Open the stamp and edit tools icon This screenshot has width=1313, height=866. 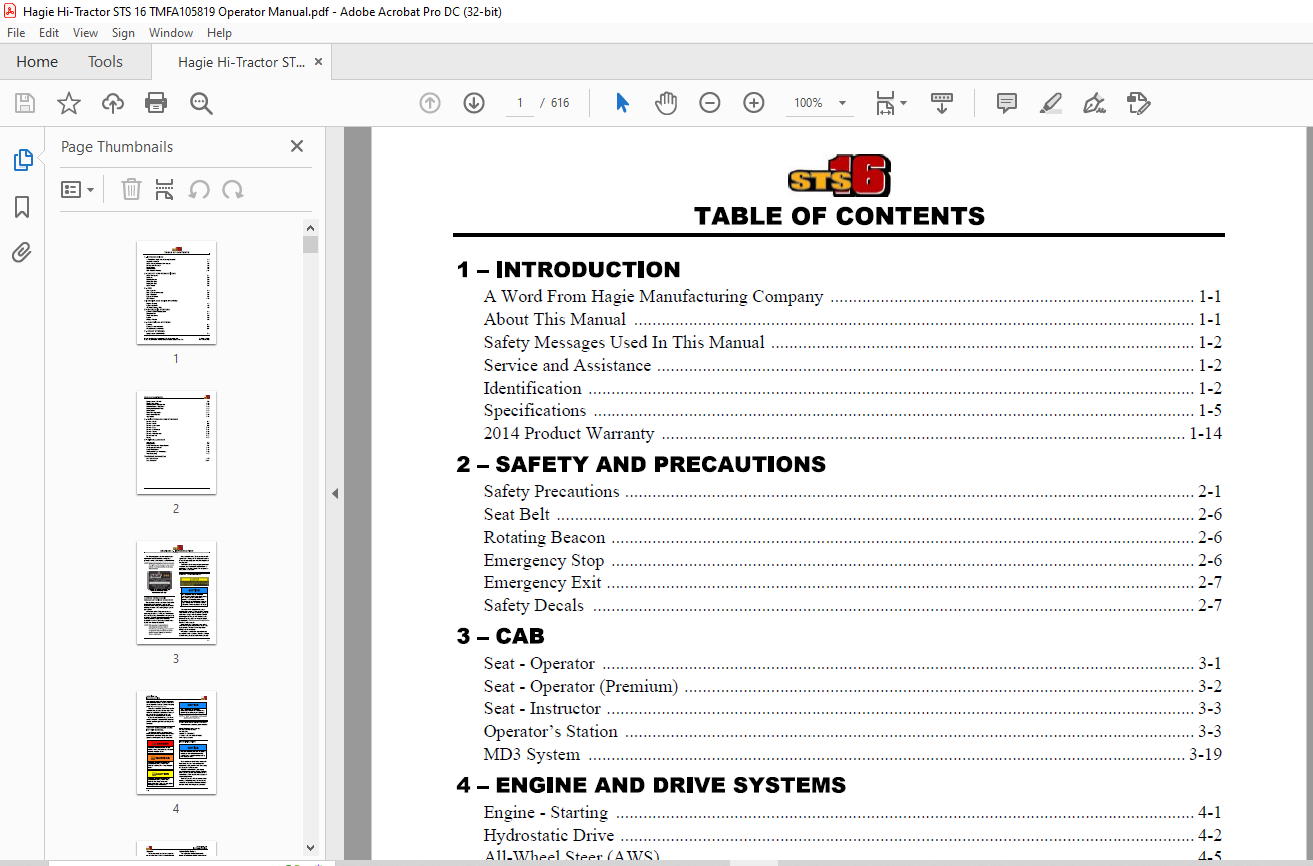tap(1138, 103)
